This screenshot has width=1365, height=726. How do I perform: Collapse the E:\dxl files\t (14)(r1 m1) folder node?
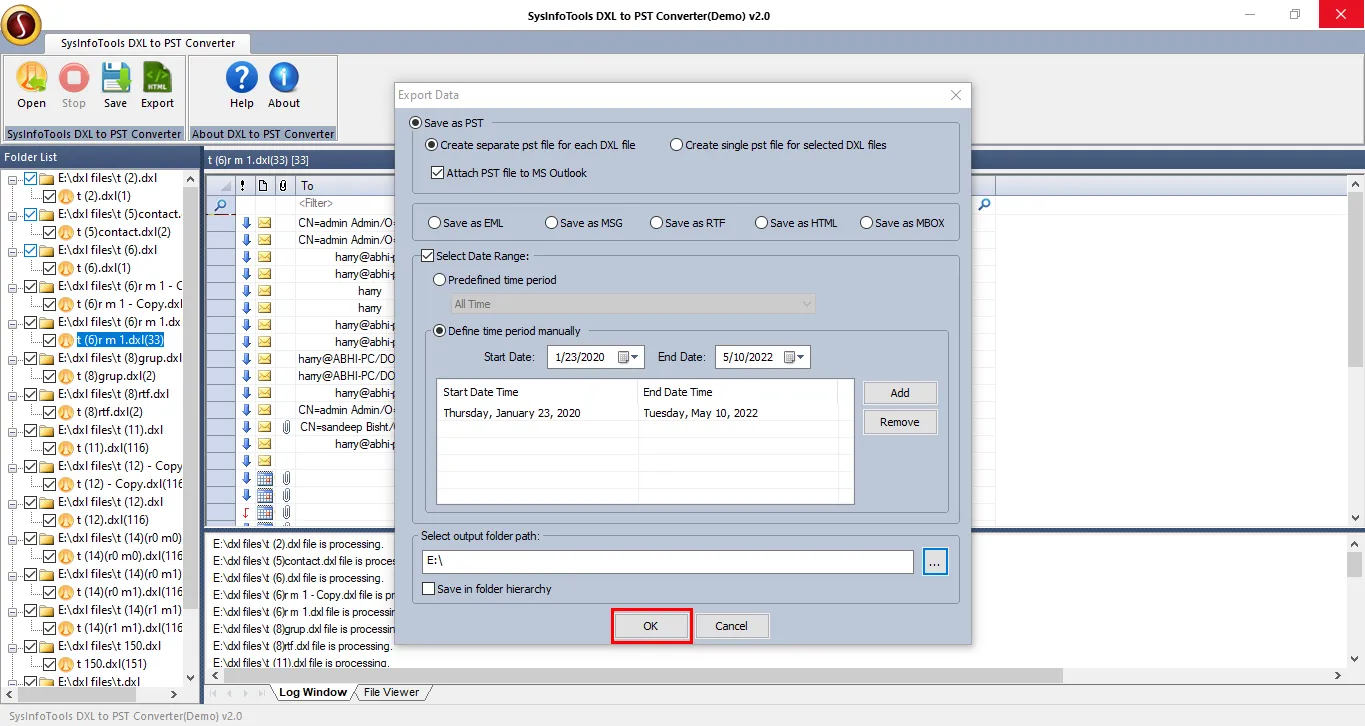click(13, 610)
